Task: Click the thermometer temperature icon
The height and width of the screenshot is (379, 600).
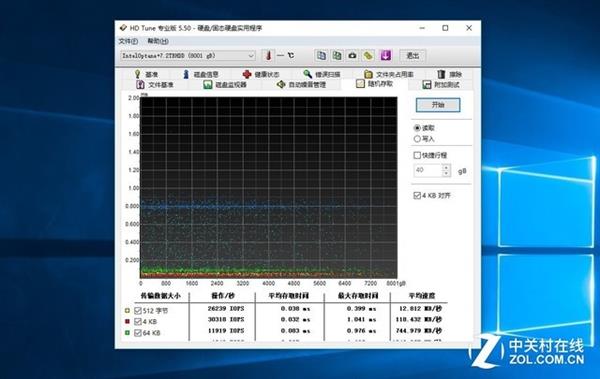Action: [x=269, y=56]
